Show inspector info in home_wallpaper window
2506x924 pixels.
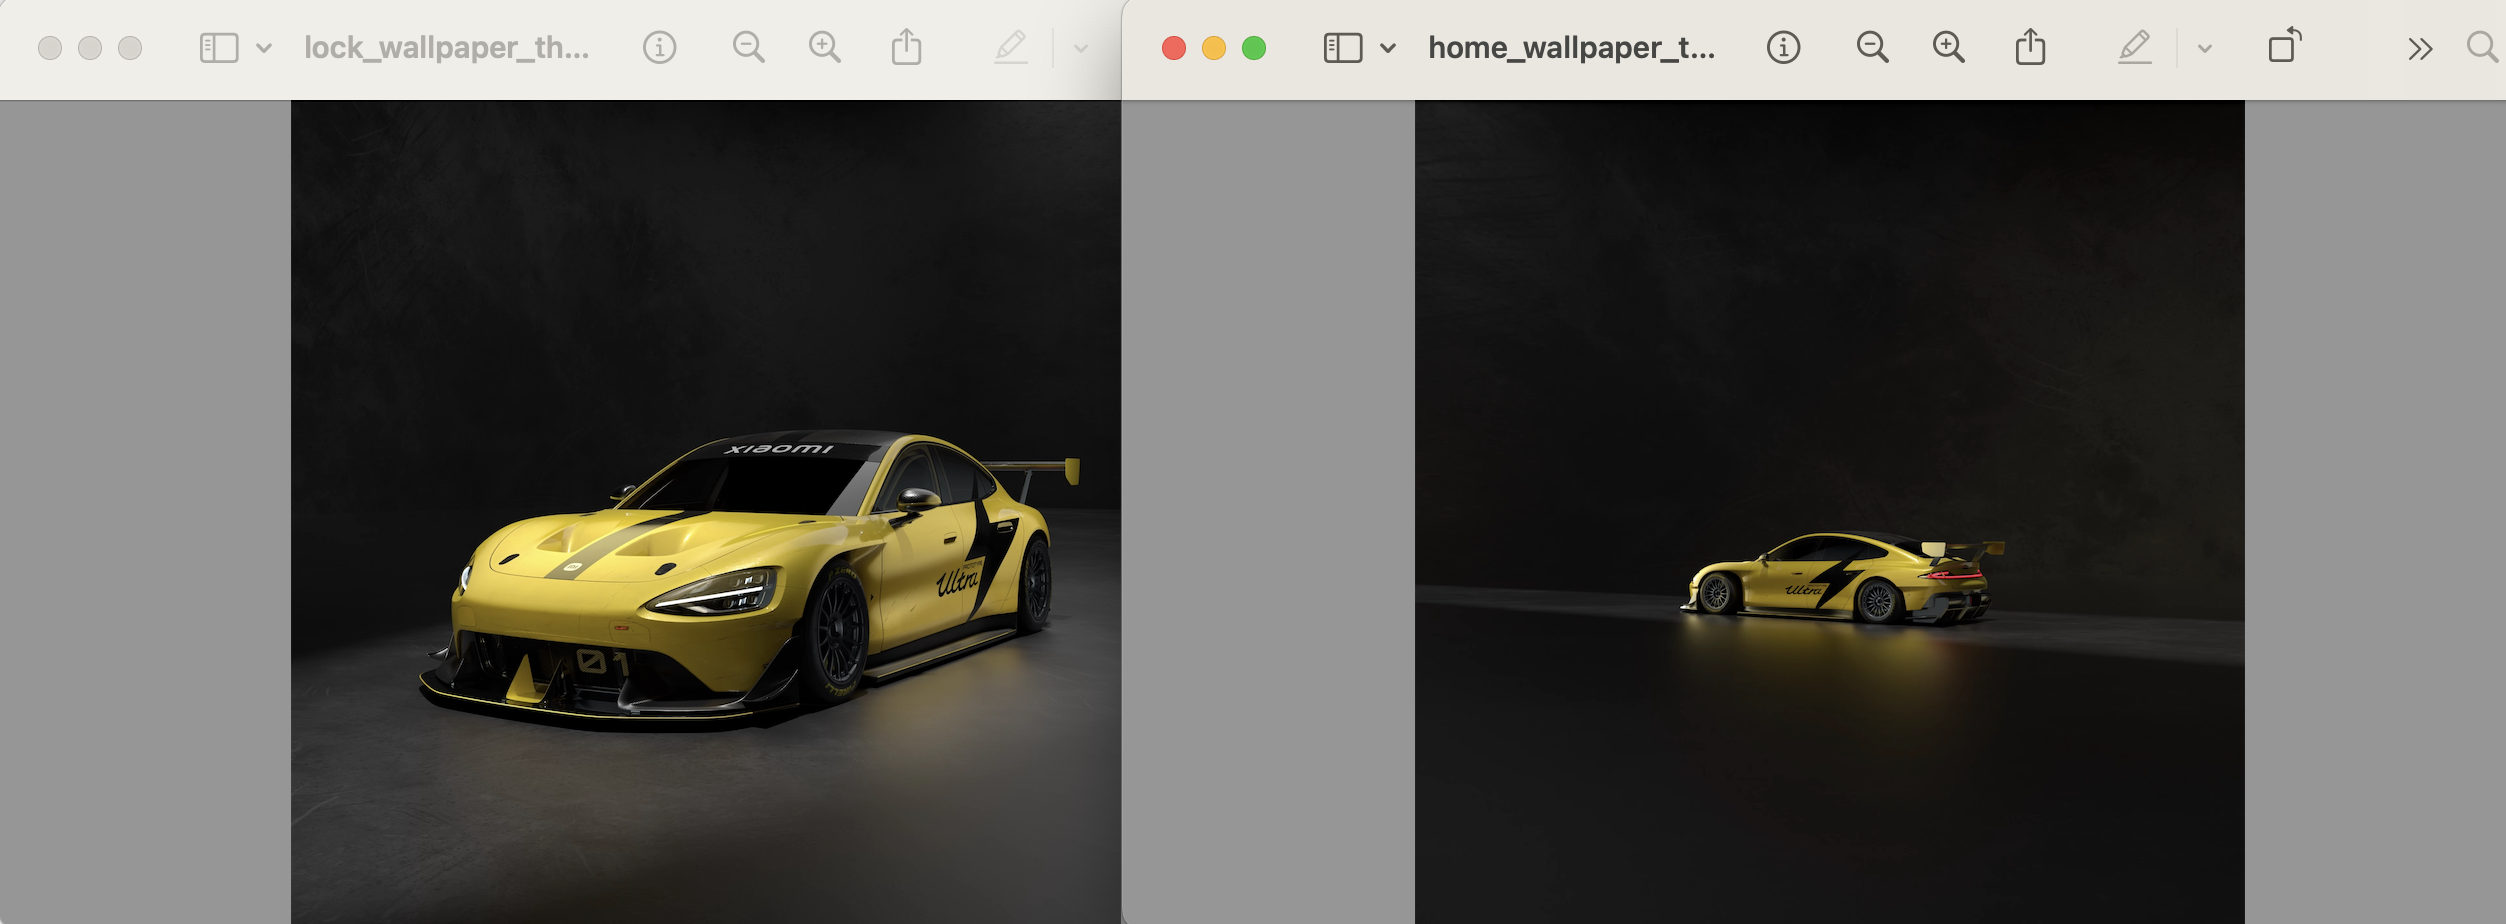(x=1783, y=48)
